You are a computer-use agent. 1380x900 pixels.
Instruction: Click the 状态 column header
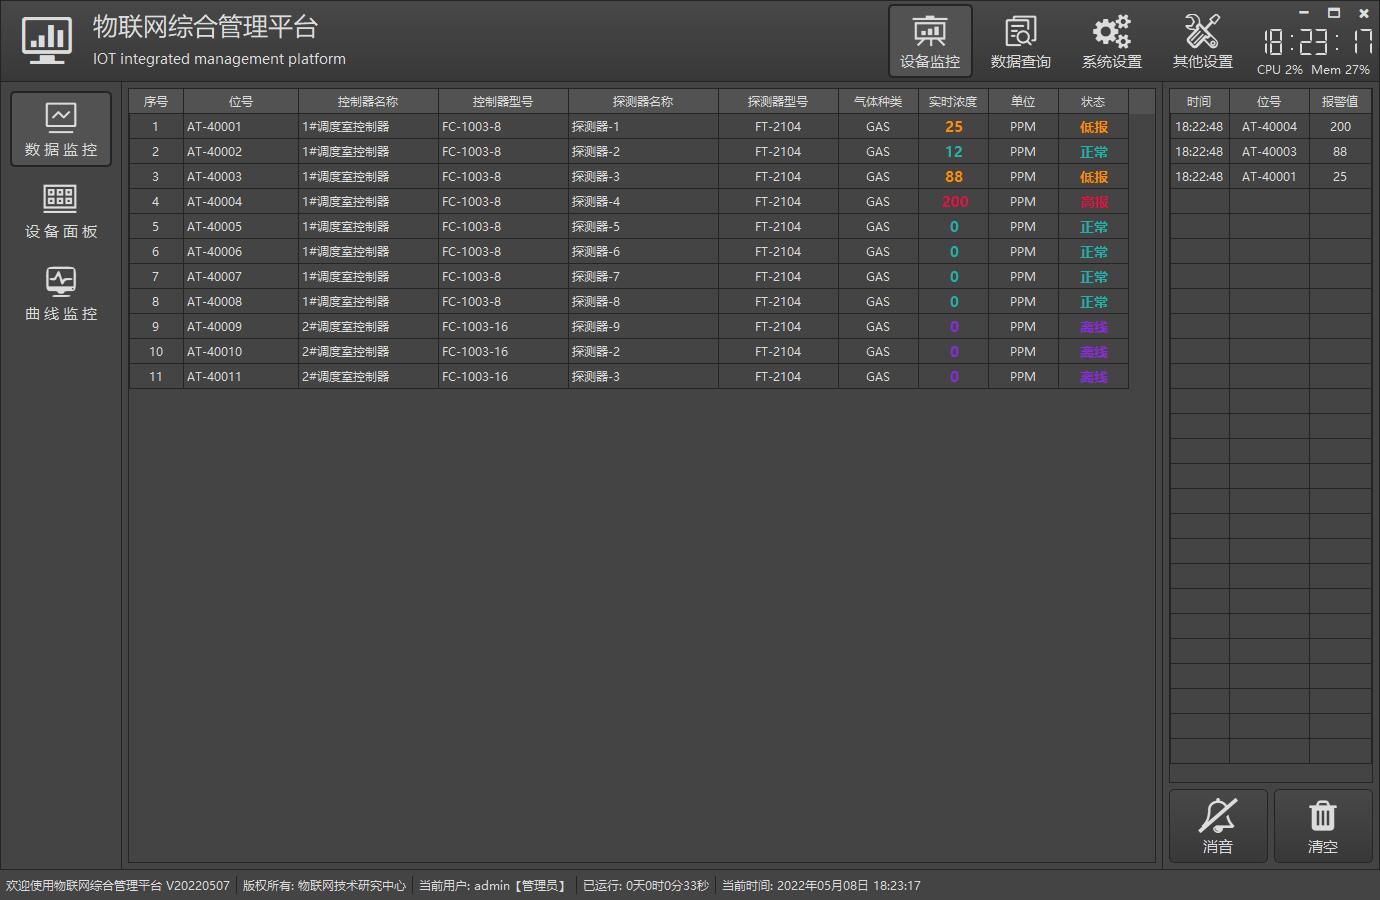1093,102
